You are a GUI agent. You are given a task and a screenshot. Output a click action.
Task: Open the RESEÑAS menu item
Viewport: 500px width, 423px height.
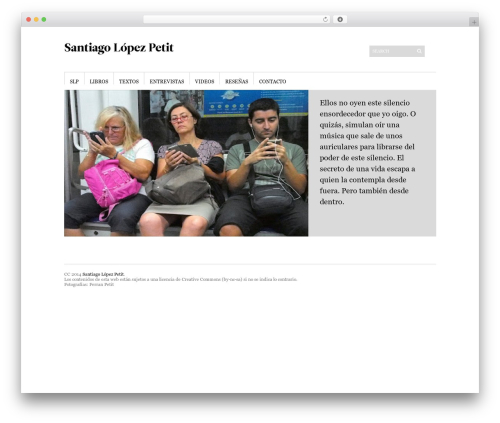click(x=237, y=81)
